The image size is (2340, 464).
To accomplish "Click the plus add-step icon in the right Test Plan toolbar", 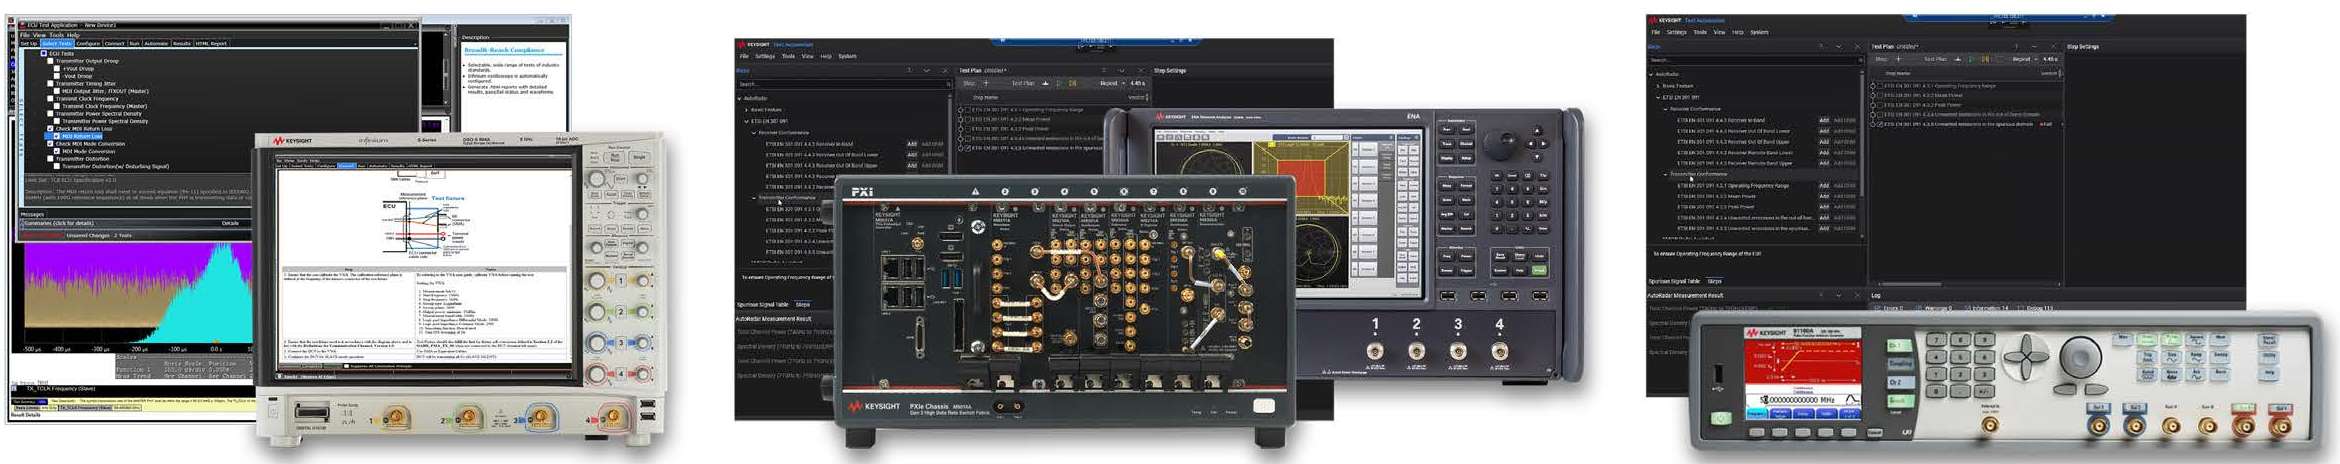I will (x=1899, y=59).
